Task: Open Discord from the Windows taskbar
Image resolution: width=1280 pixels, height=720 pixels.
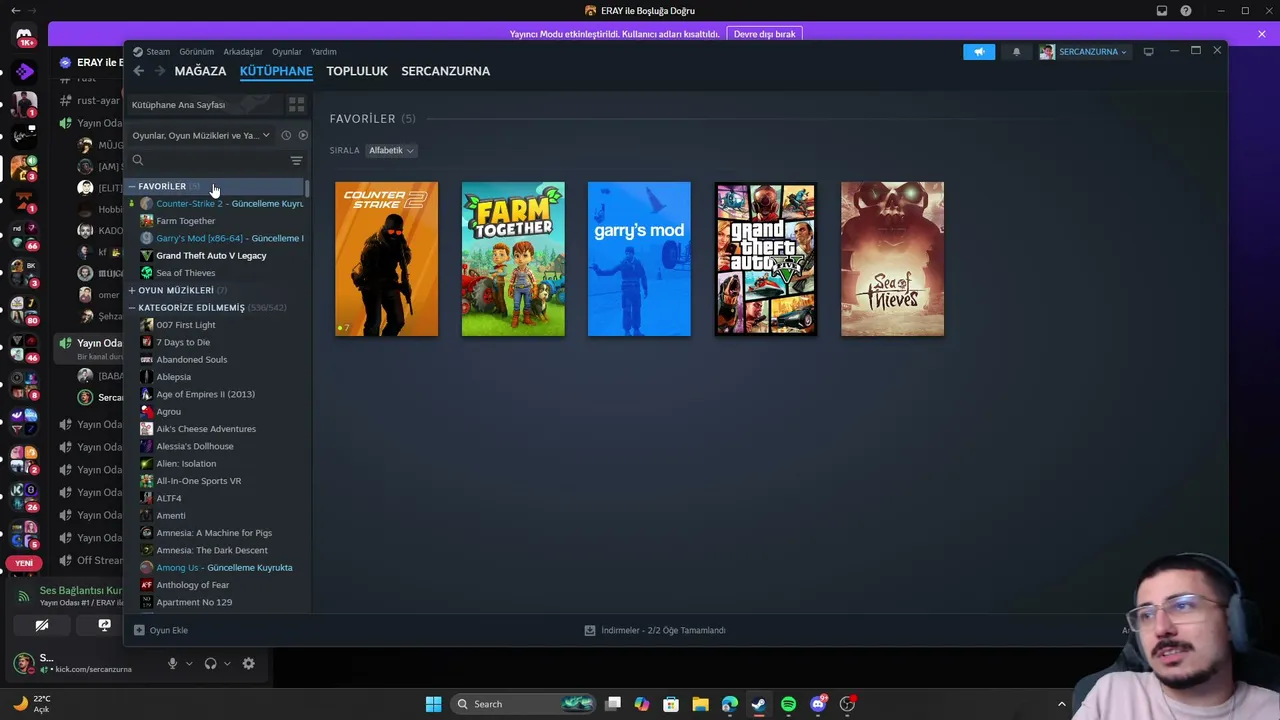Action: pyautogui.click(x=818, y=704)
